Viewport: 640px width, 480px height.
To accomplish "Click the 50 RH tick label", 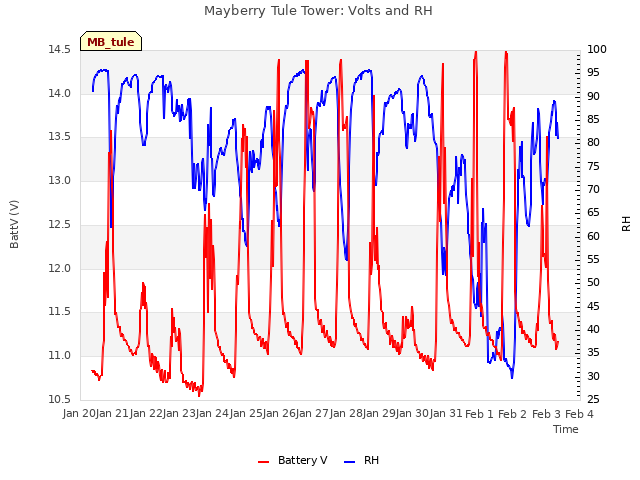I will click(x=593, y=282).
